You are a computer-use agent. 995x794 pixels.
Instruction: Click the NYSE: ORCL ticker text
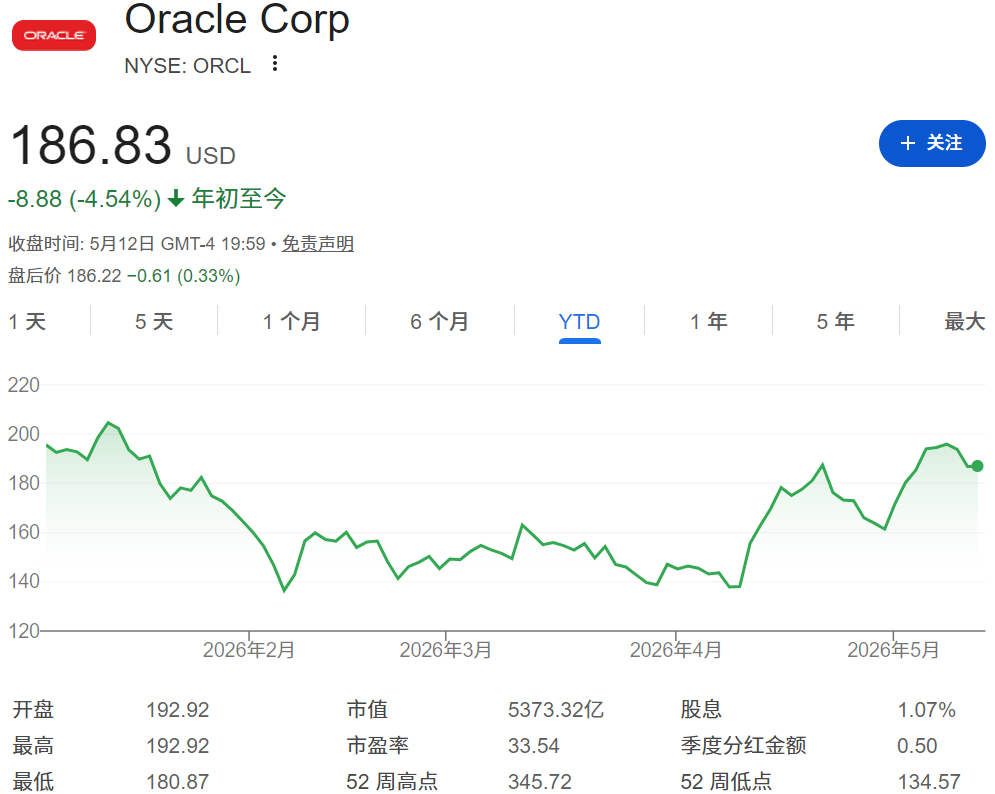[x=187, y=66]
